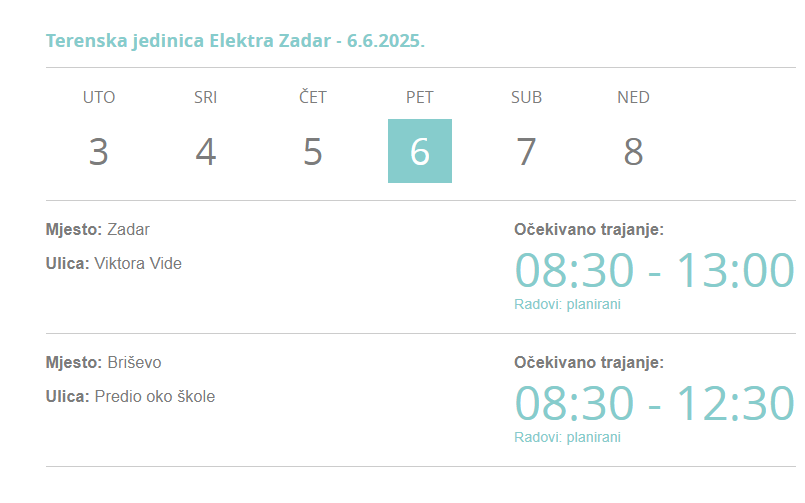Click the Mjesto: Zadar entry

tap(97, 229)
